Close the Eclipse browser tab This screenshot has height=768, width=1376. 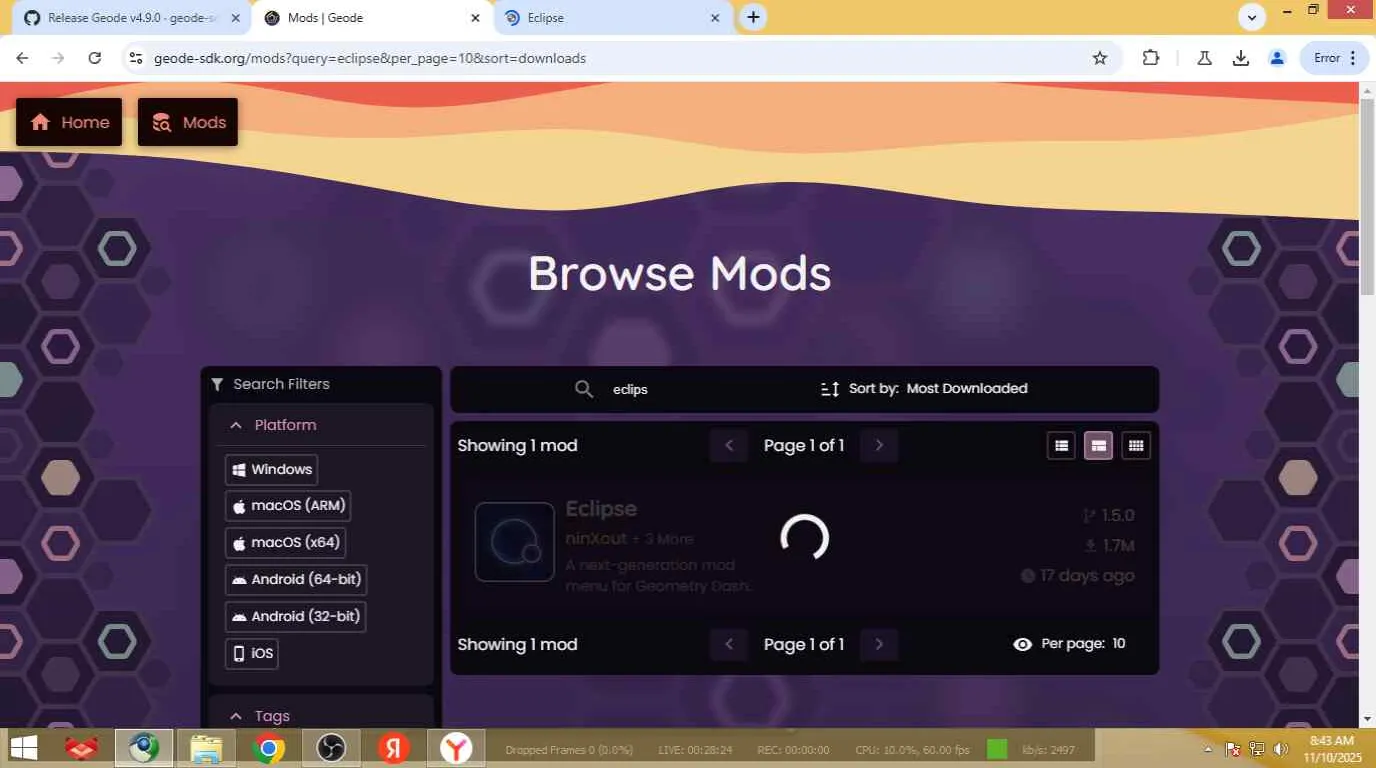pyautogui.click(x=715, y=18)
